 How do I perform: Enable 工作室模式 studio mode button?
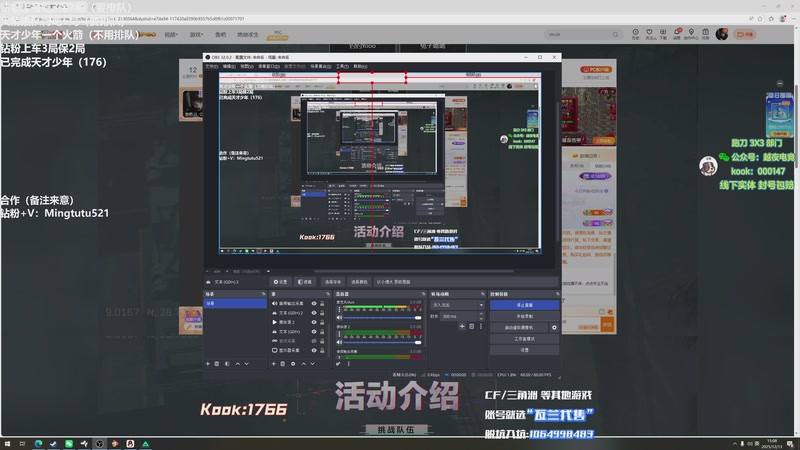[x=524, y=339]
